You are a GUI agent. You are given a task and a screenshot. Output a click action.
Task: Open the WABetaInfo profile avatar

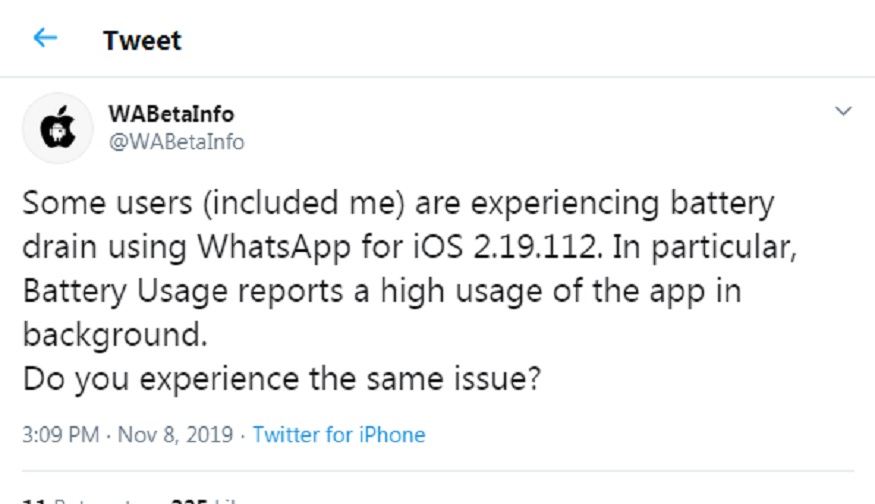point(57,128)
